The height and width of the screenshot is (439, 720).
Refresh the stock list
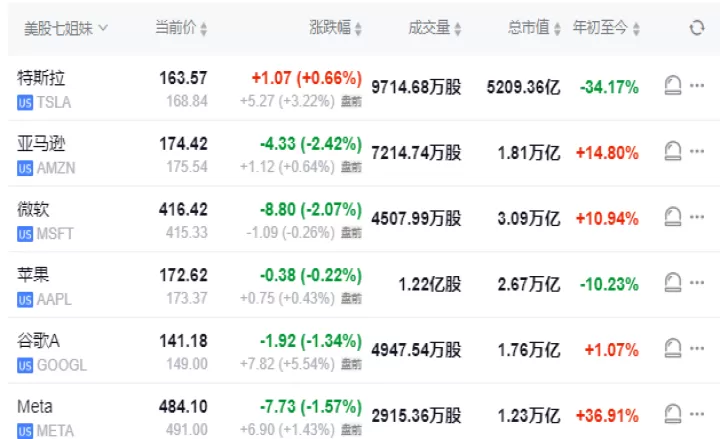click(x=697, y=28)
